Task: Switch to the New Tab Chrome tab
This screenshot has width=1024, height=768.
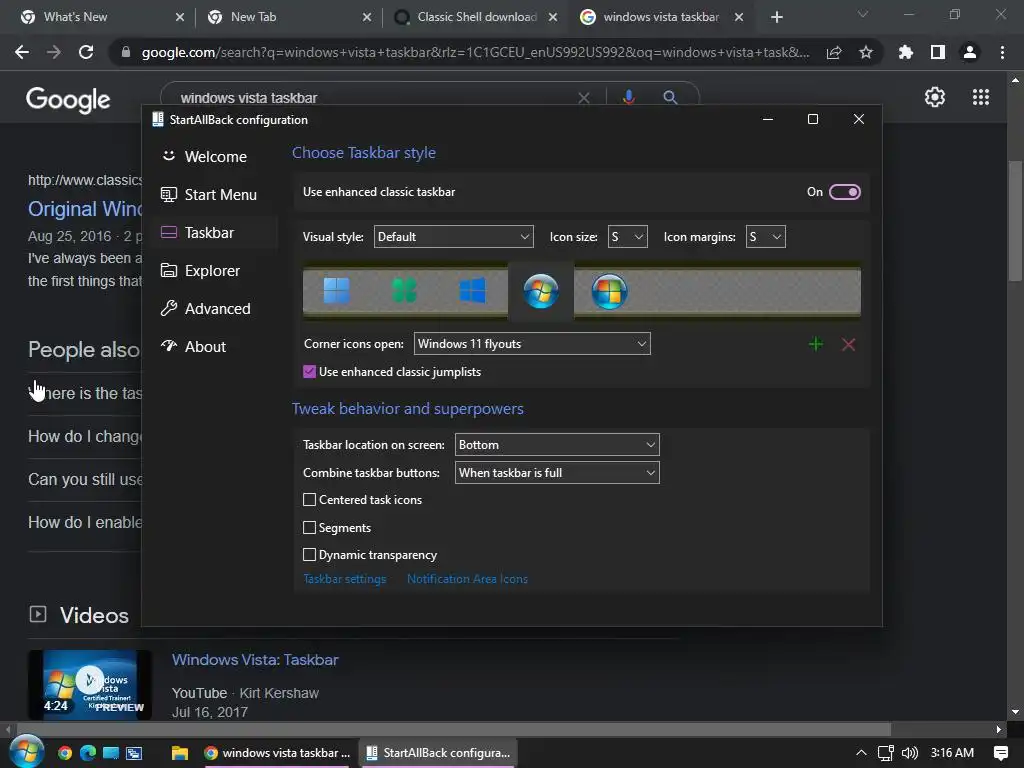Action: coord(287,17)
